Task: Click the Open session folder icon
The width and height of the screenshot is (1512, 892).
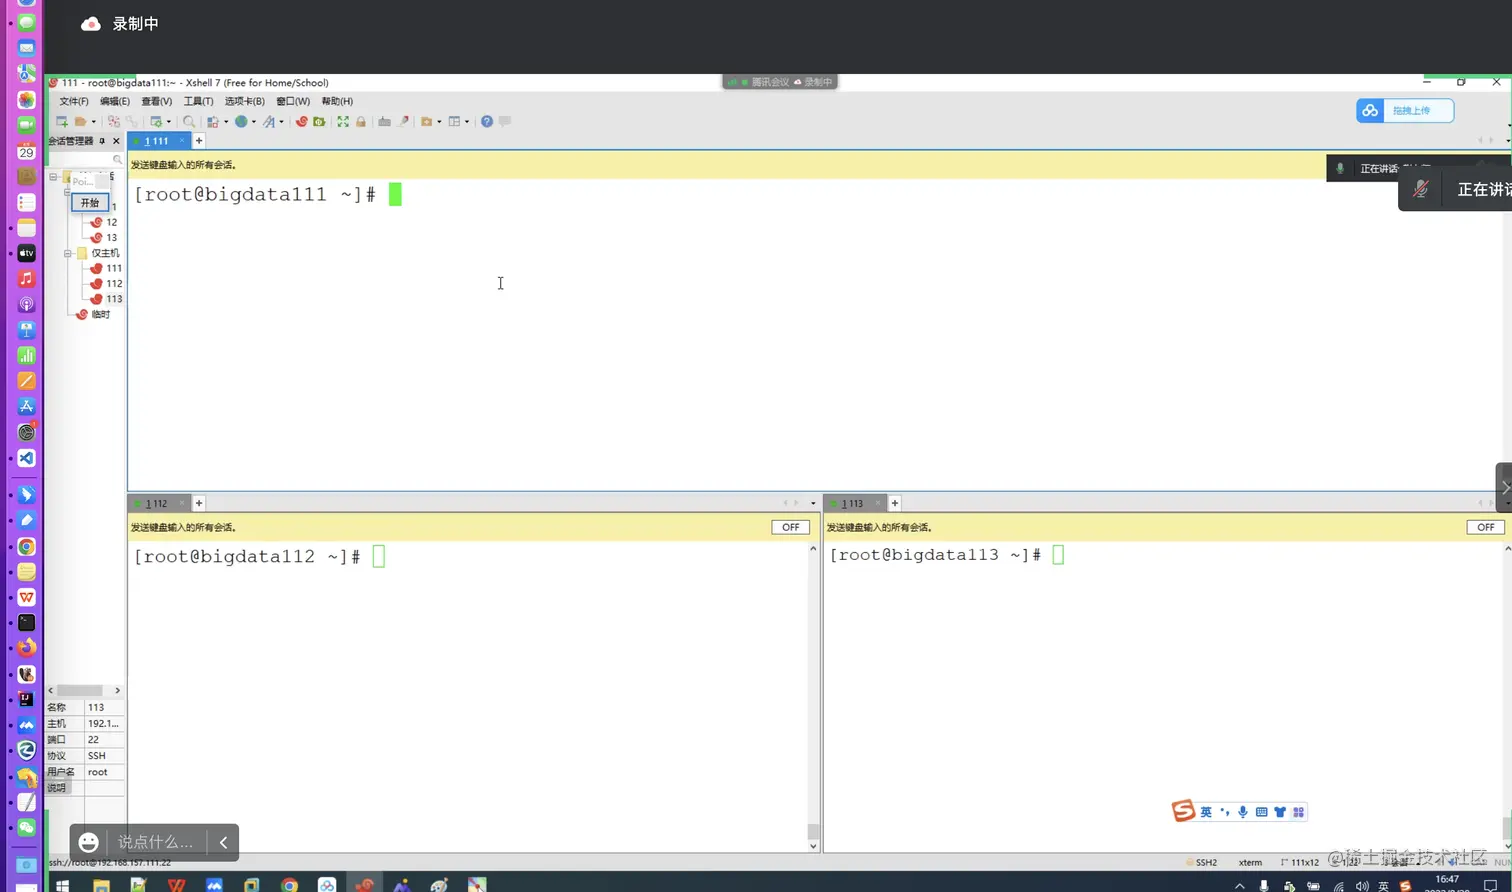Action: 80,121
